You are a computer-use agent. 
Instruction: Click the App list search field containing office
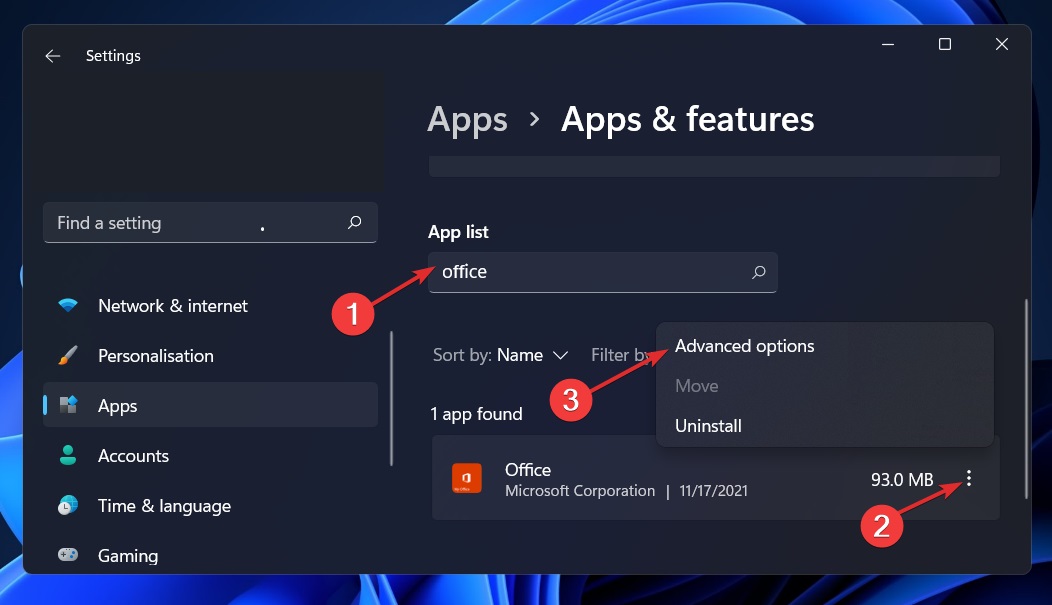coord(602,272)
